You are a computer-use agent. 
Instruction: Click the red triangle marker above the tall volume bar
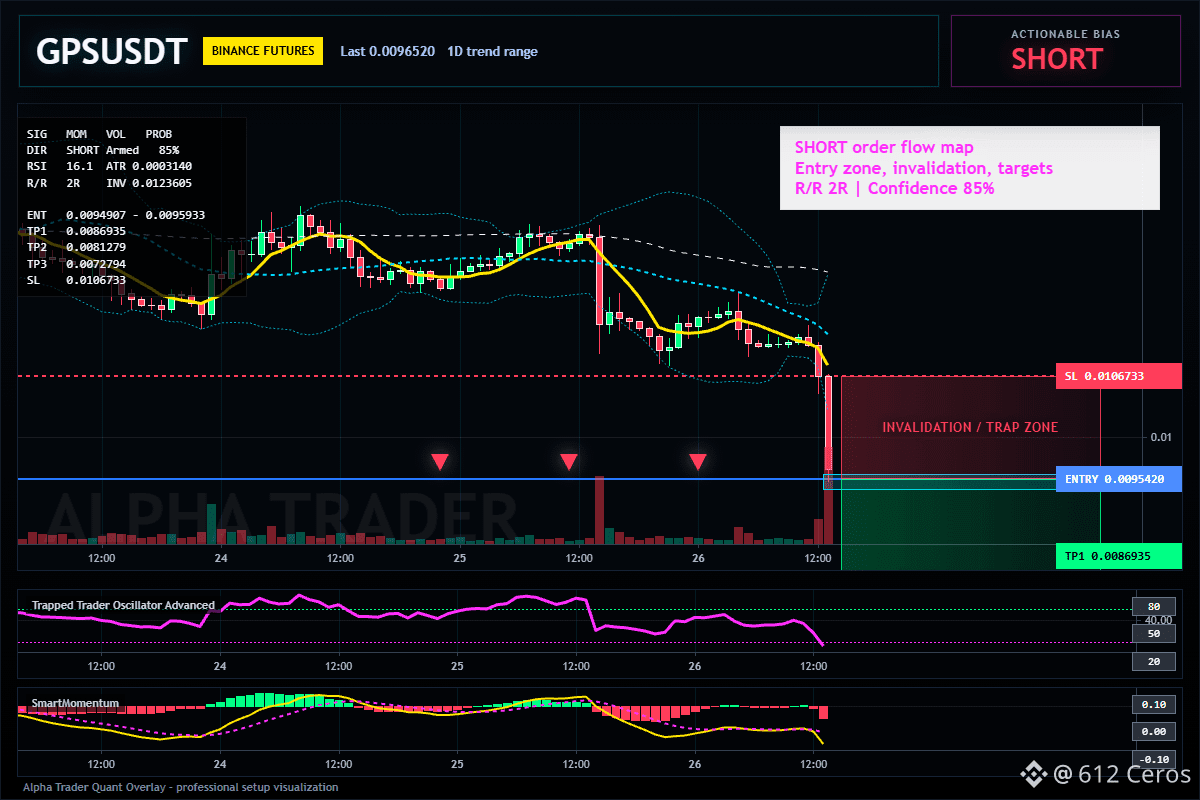[x=569, y=462]
